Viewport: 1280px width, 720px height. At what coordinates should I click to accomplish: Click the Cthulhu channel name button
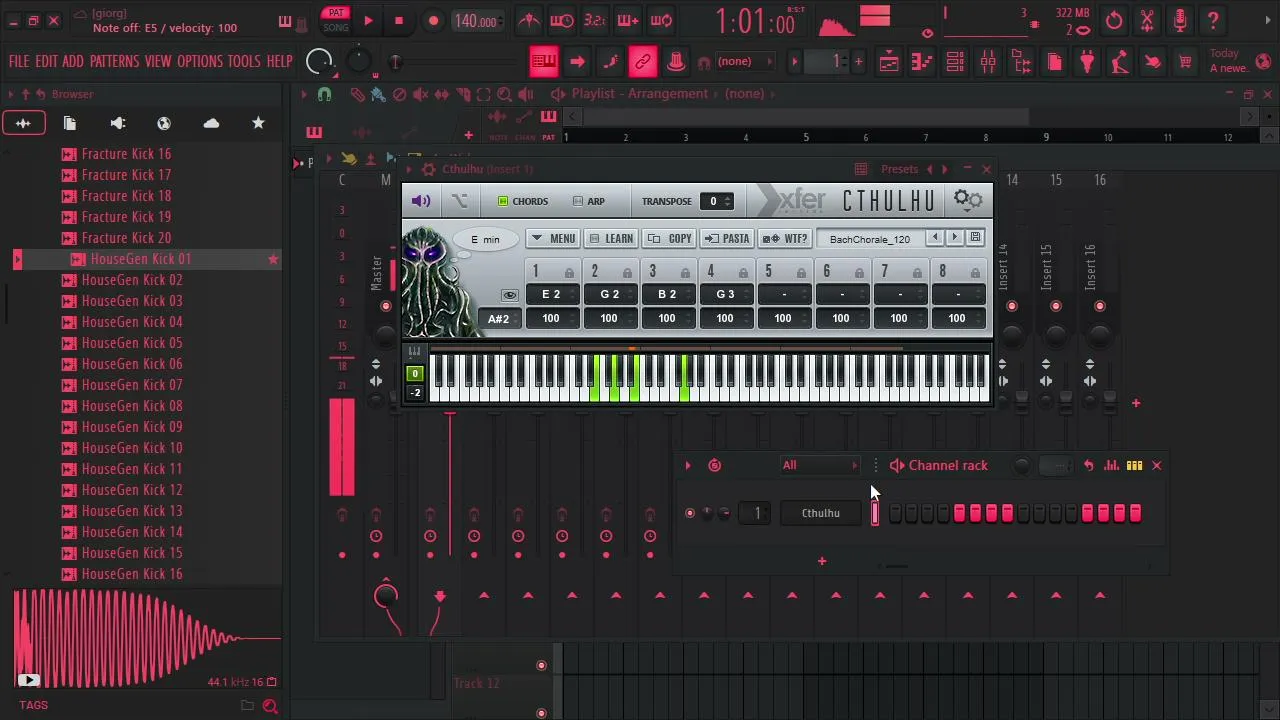coord(820,513)
